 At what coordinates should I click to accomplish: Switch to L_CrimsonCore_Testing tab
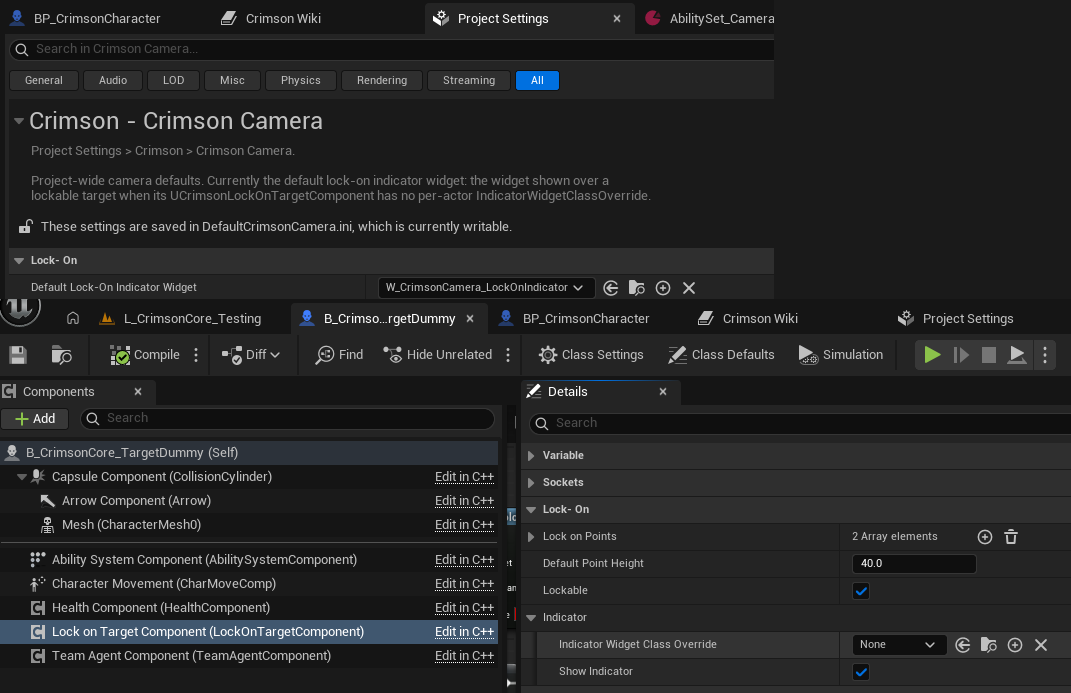181,318
